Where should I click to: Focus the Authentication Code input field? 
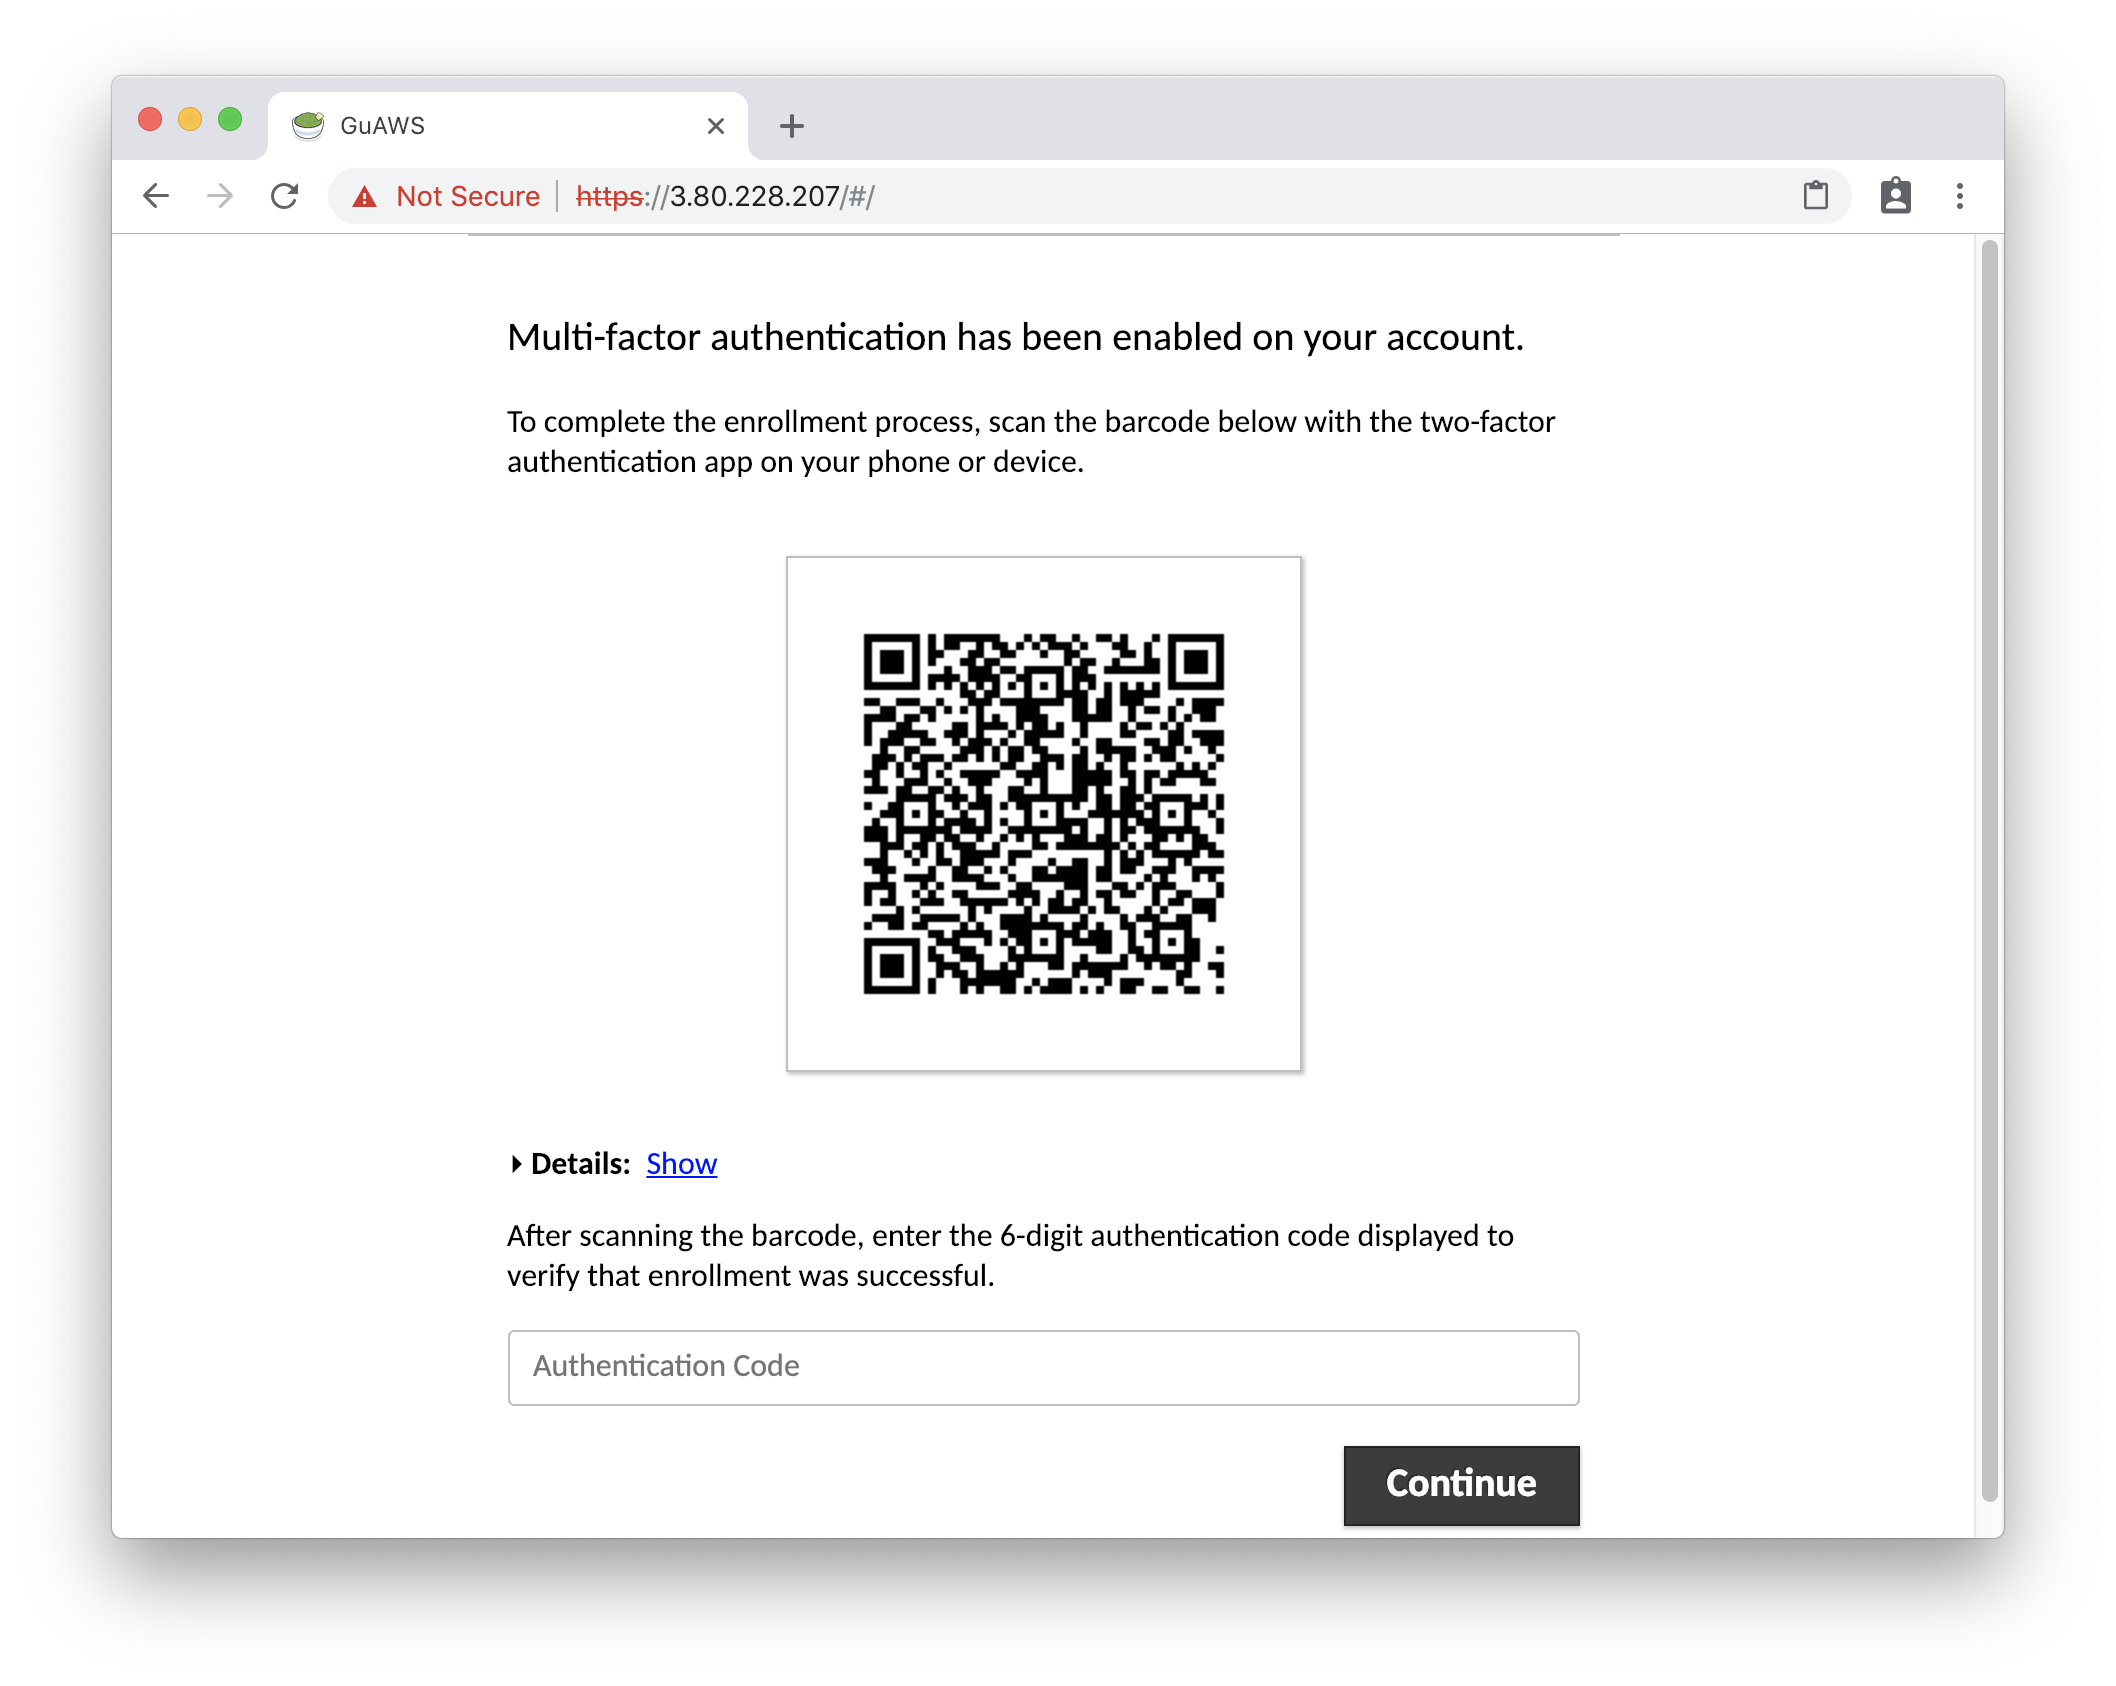[x=1043, y=1367]
